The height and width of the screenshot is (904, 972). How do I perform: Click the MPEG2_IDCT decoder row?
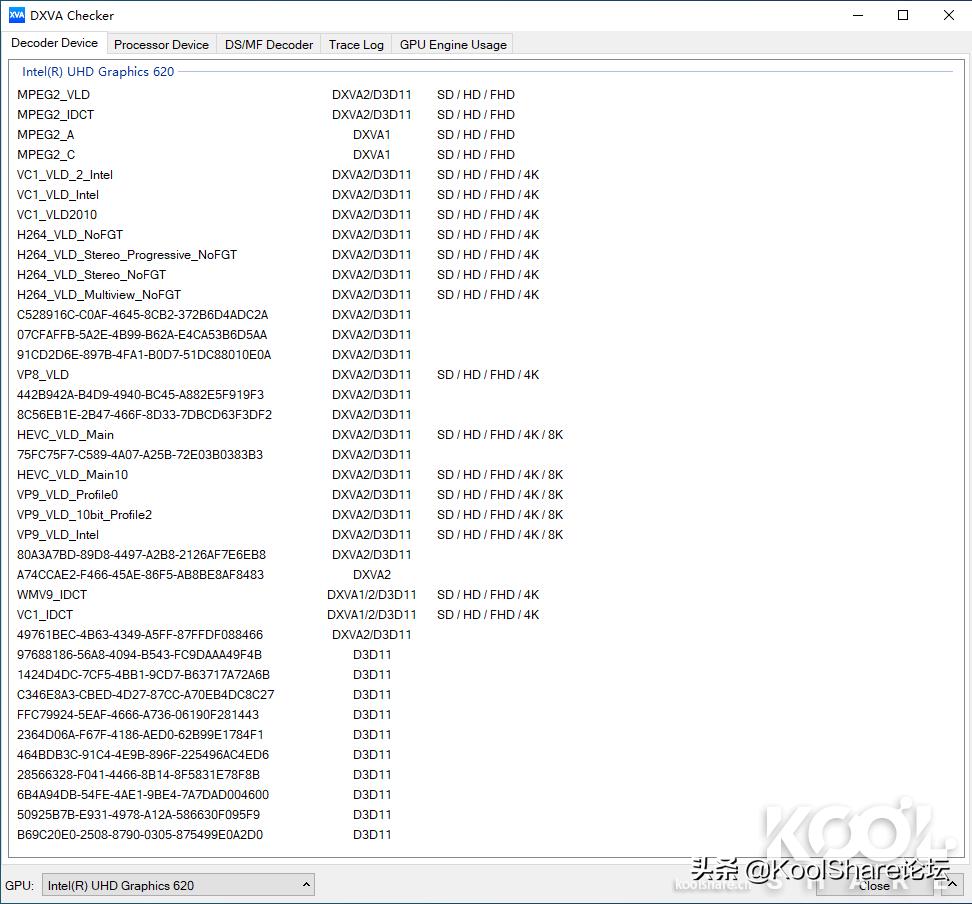click(55, 114)
